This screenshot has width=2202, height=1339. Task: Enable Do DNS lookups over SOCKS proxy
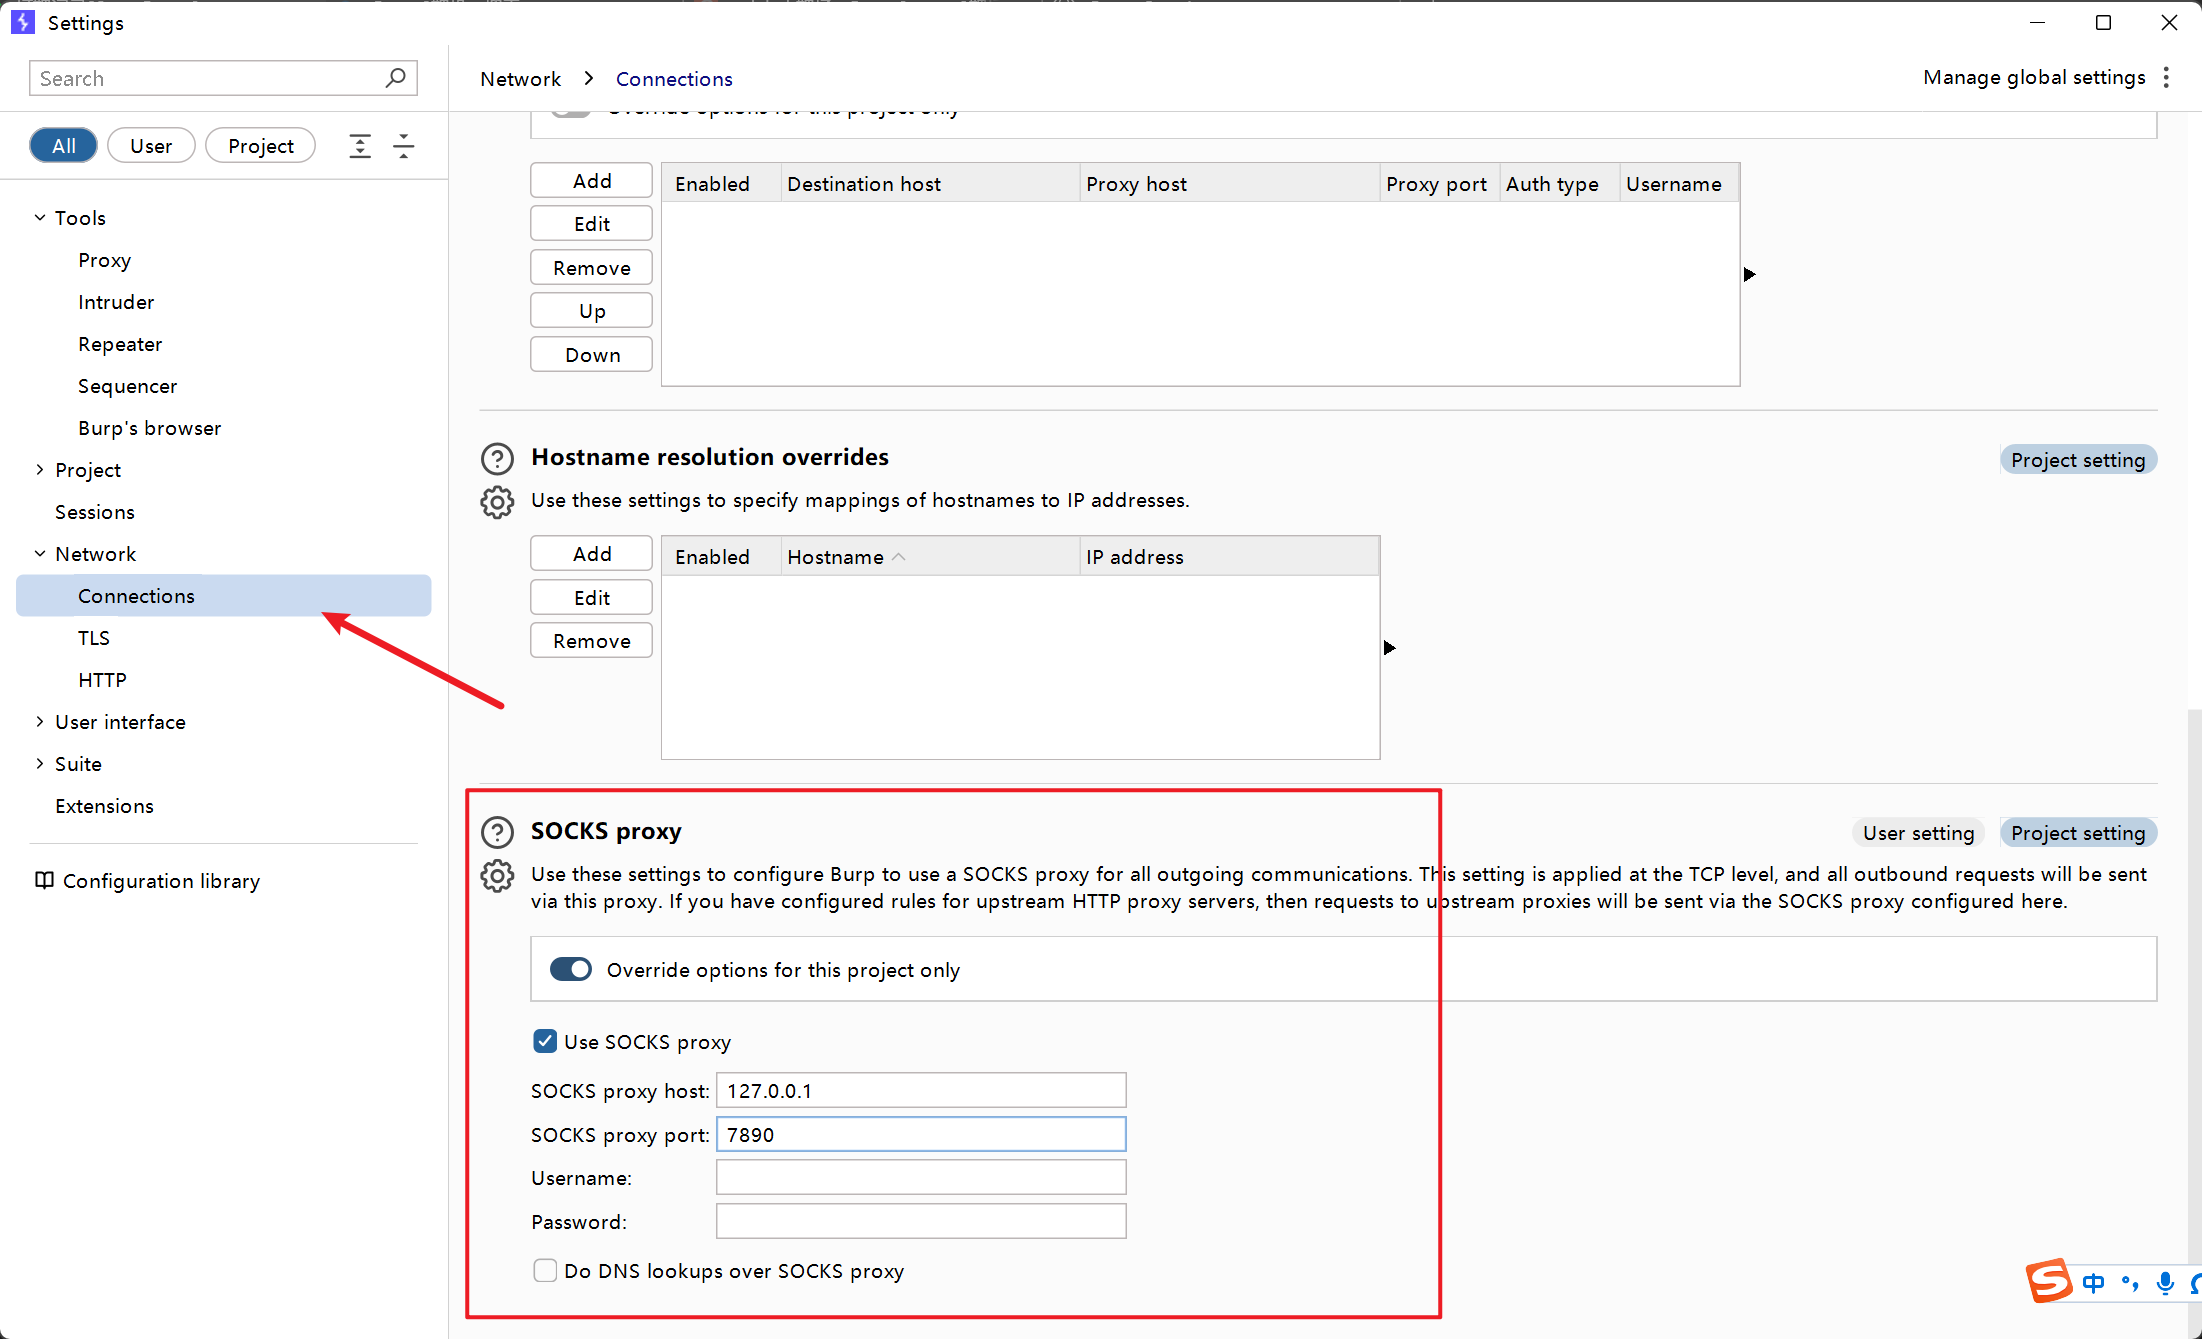point(545,1270)
